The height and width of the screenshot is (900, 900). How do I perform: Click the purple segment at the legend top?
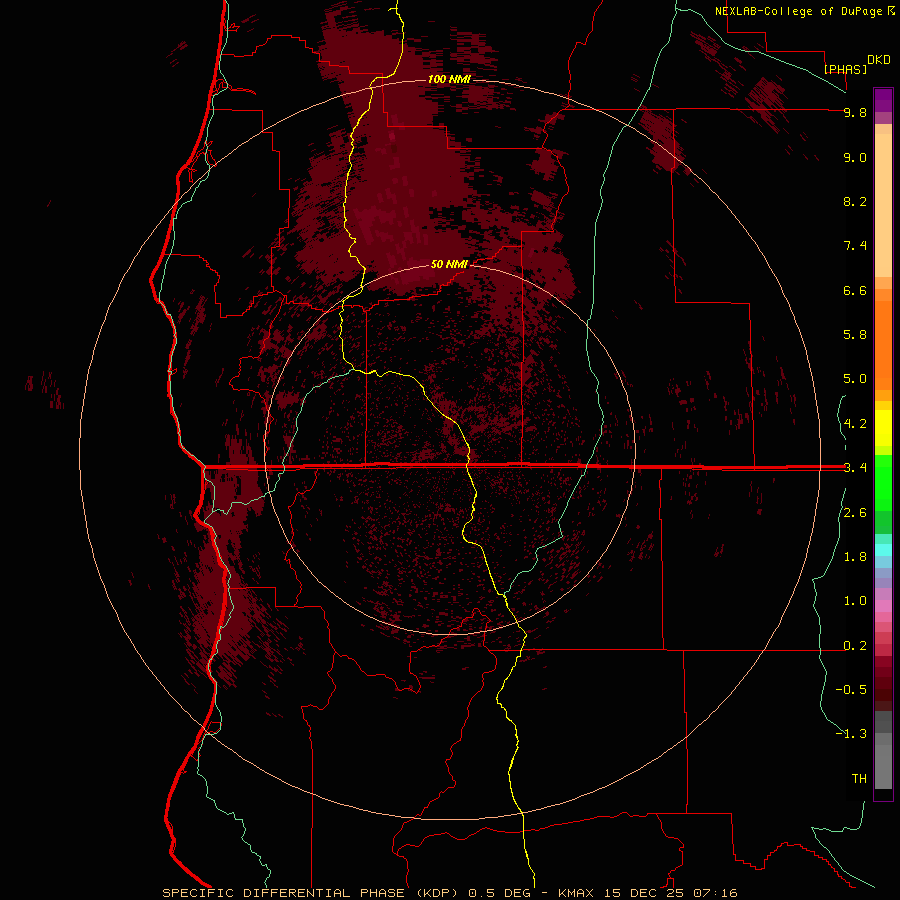pos(883,100)
